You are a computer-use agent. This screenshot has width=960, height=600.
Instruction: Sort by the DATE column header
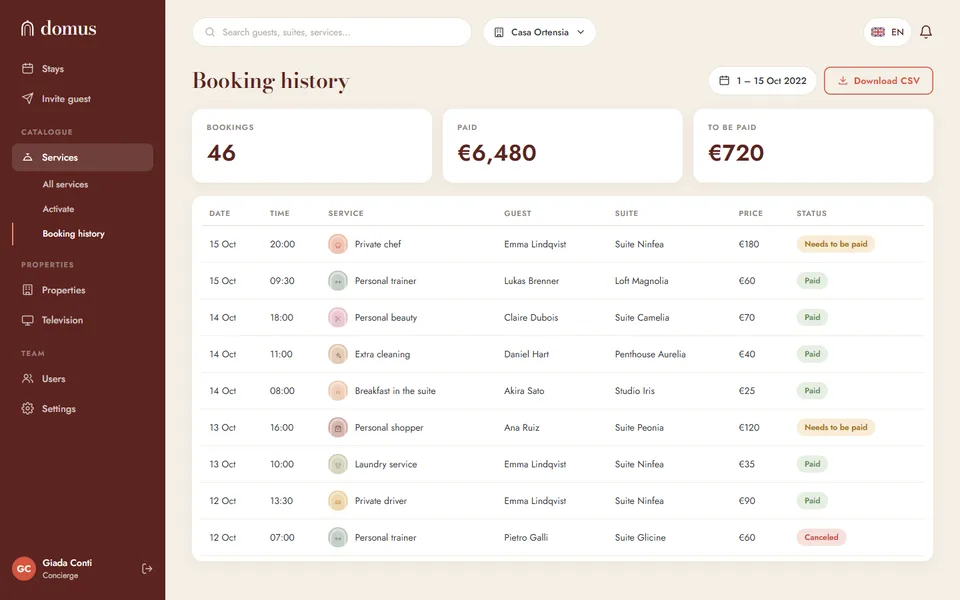click(220, 213)
